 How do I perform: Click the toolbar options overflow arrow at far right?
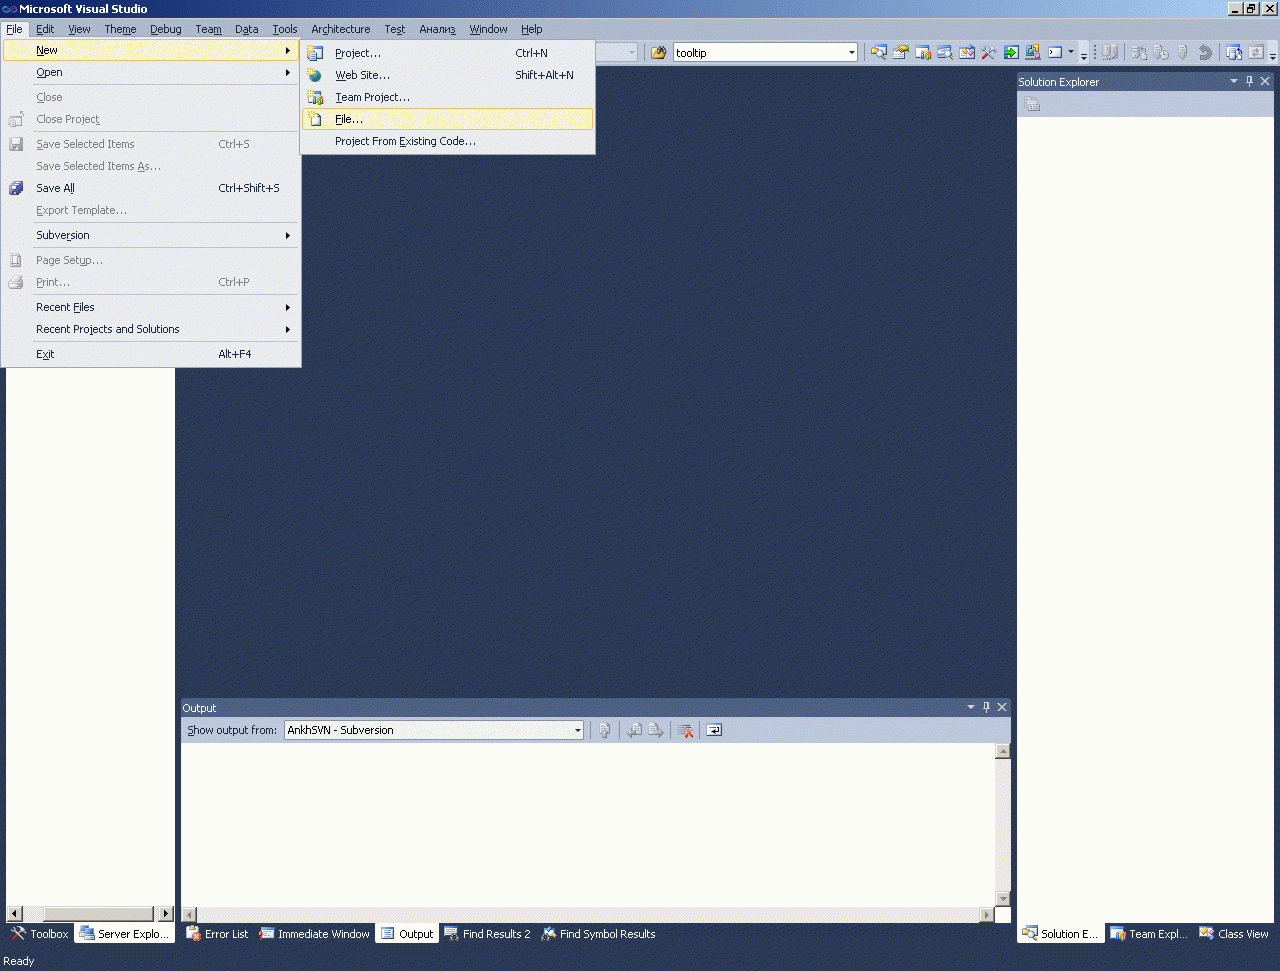pos(1273,54)
